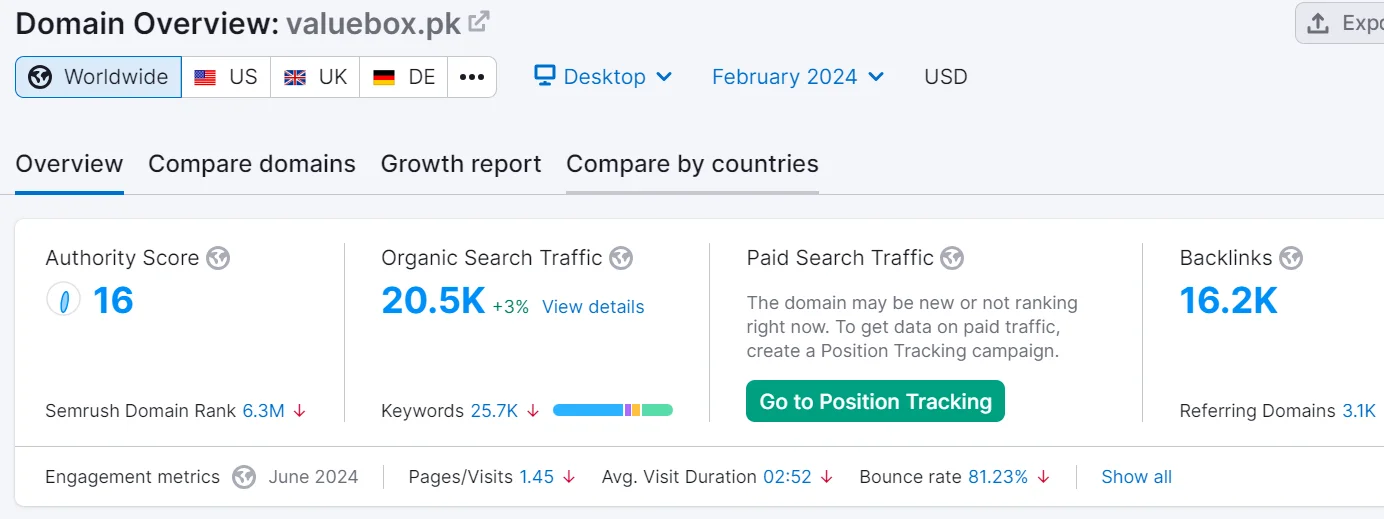Switch database to US
Viewport: 1384px width, 519px height.
click(226, 77)
